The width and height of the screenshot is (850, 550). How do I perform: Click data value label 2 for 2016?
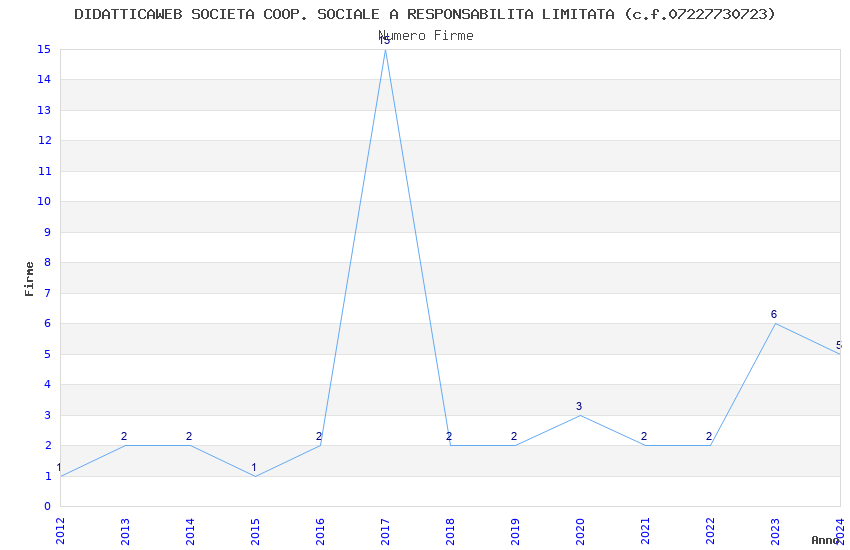[319, 436]
